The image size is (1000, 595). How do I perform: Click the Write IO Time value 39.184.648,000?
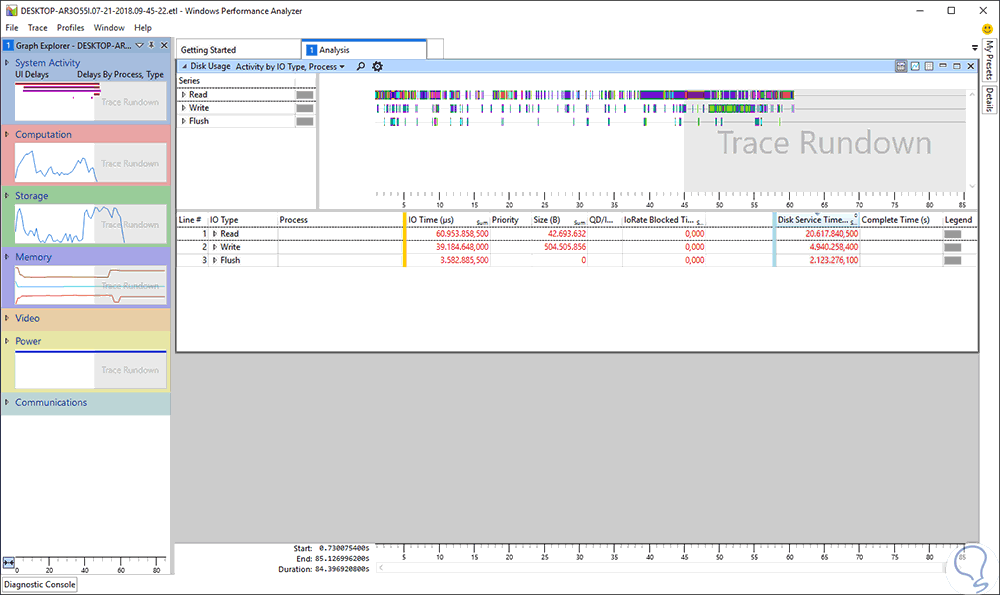[462, 247]
